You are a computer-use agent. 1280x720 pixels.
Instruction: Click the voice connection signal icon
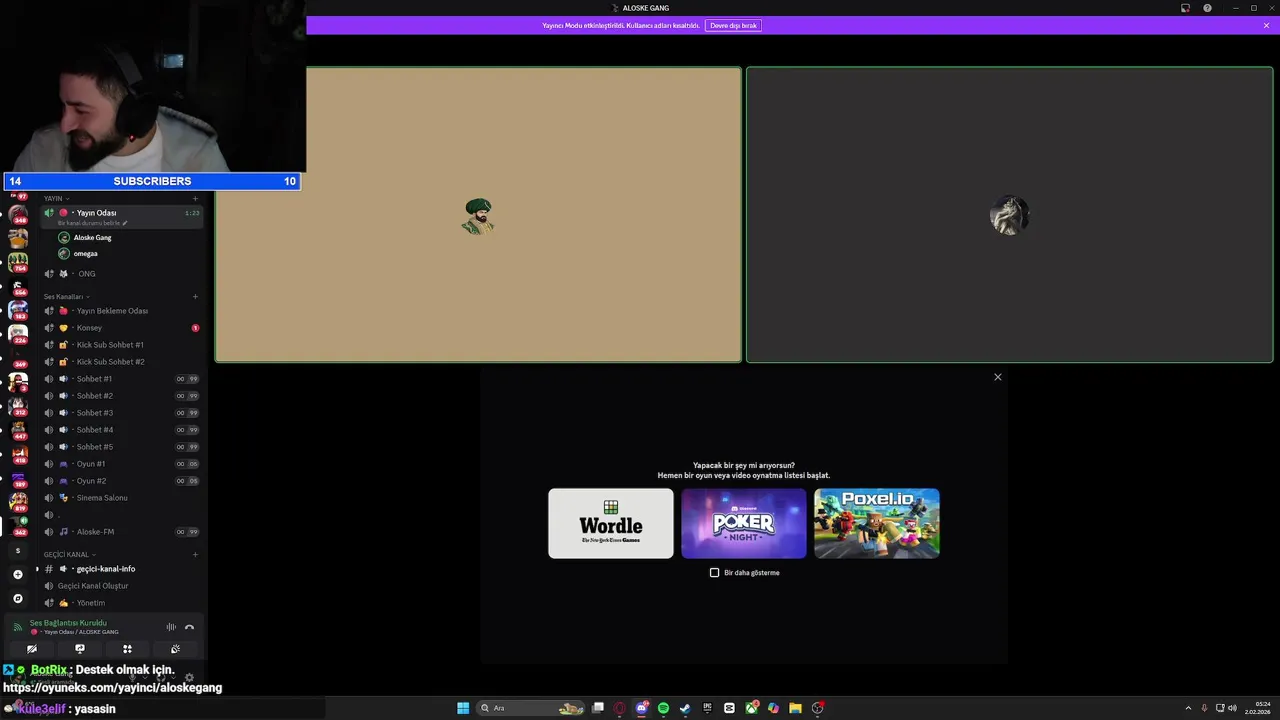[17, 627]
